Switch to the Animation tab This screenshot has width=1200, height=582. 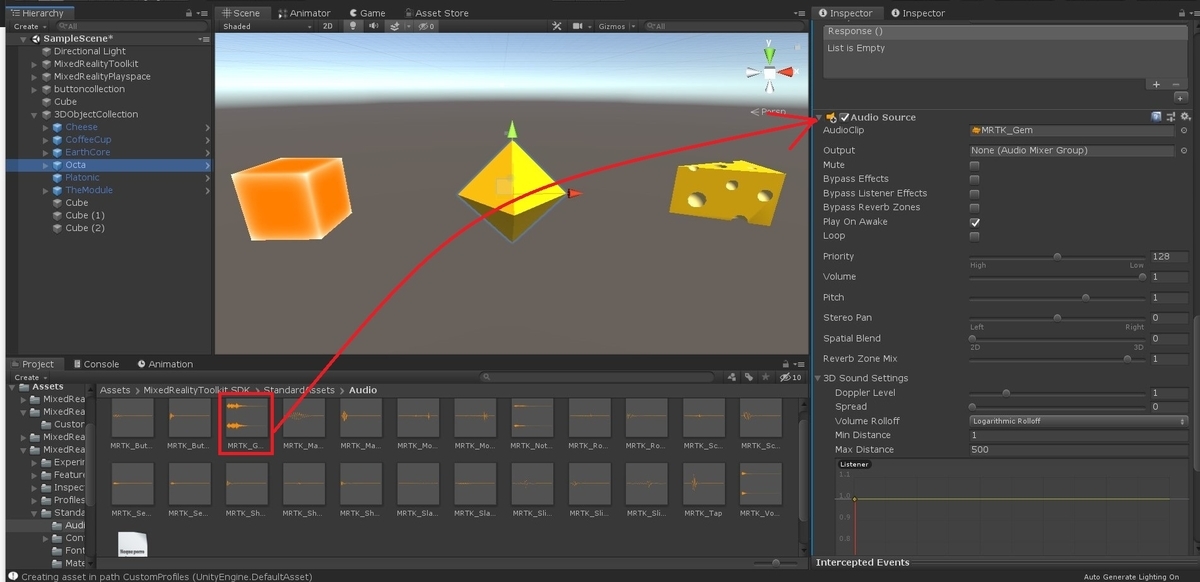point(165,364)
